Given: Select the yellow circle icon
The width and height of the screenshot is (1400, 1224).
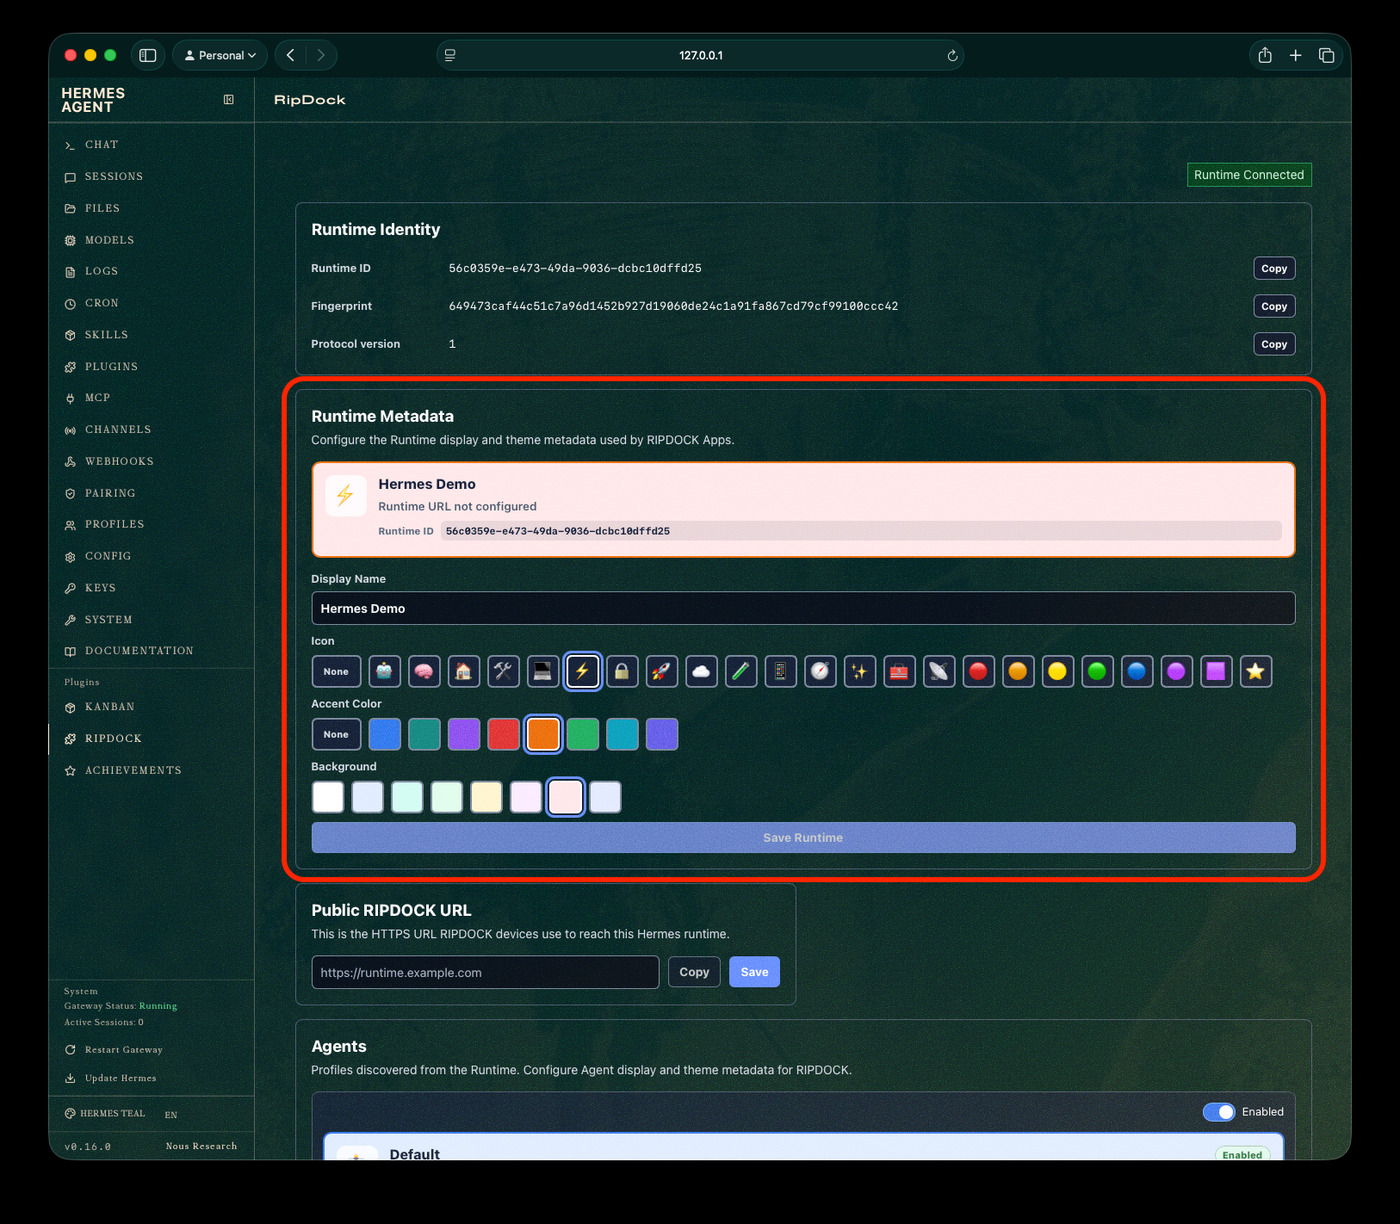Looking at the screenshot, I should [1058, 672].
